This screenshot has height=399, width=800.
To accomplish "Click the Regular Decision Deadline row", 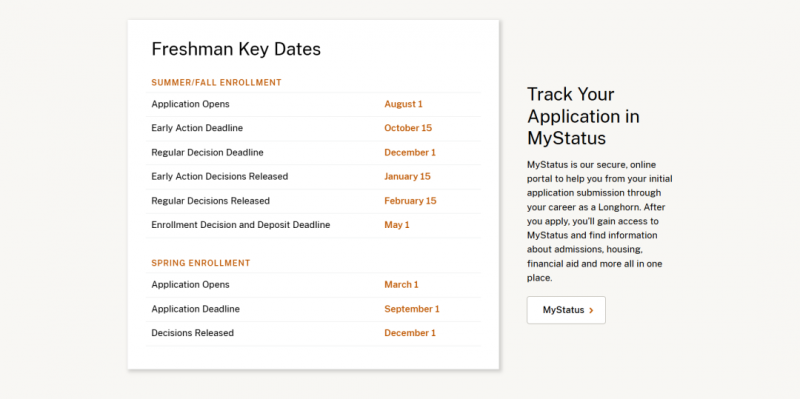I will click(313, 153).
